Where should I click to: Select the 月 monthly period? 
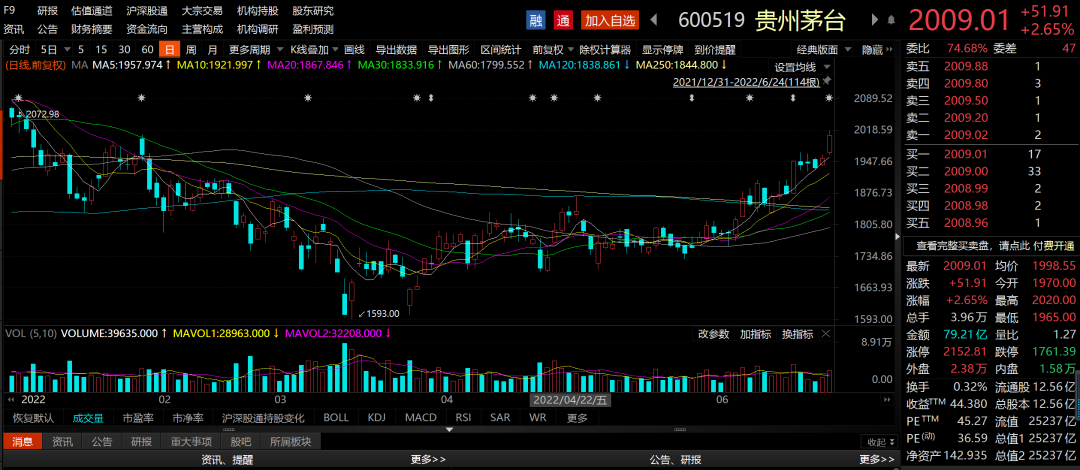point(212,50)
